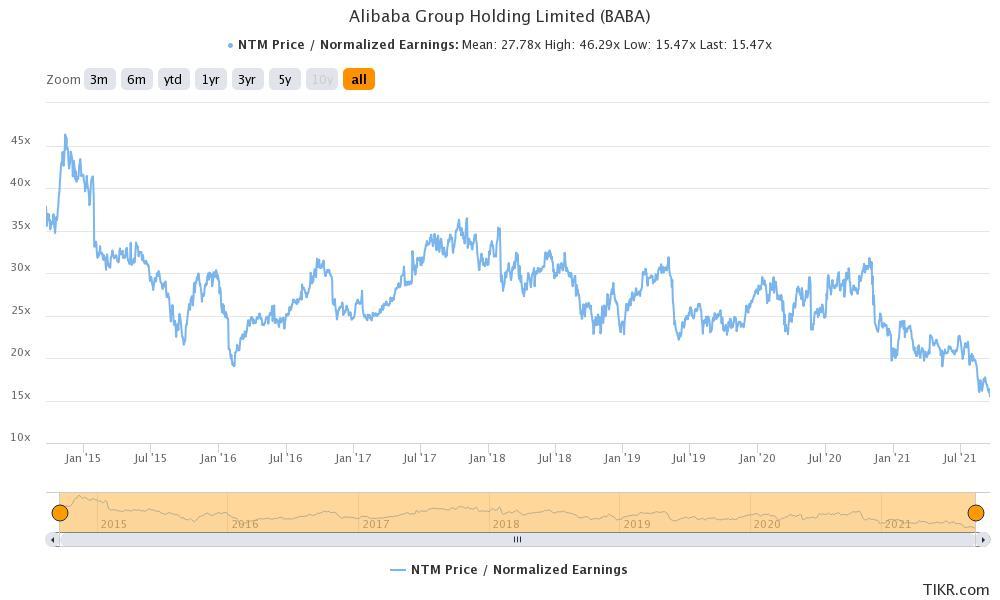Select the 6m zoom range
1000x600 pixels.
tap(135, 79)
